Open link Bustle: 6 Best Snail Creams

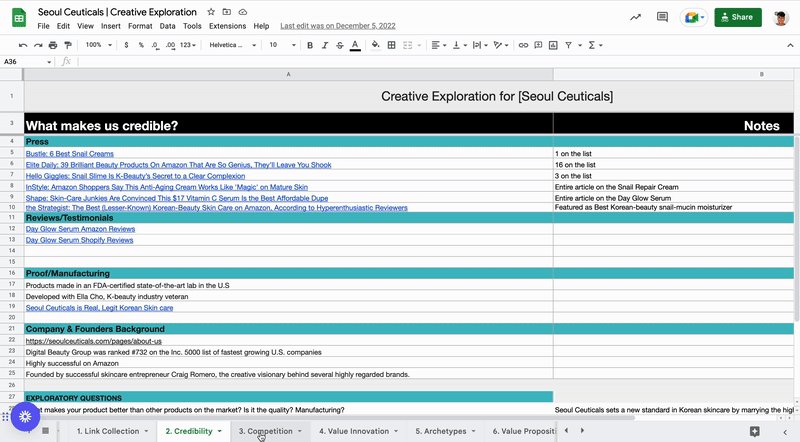(x=70, y=154)
